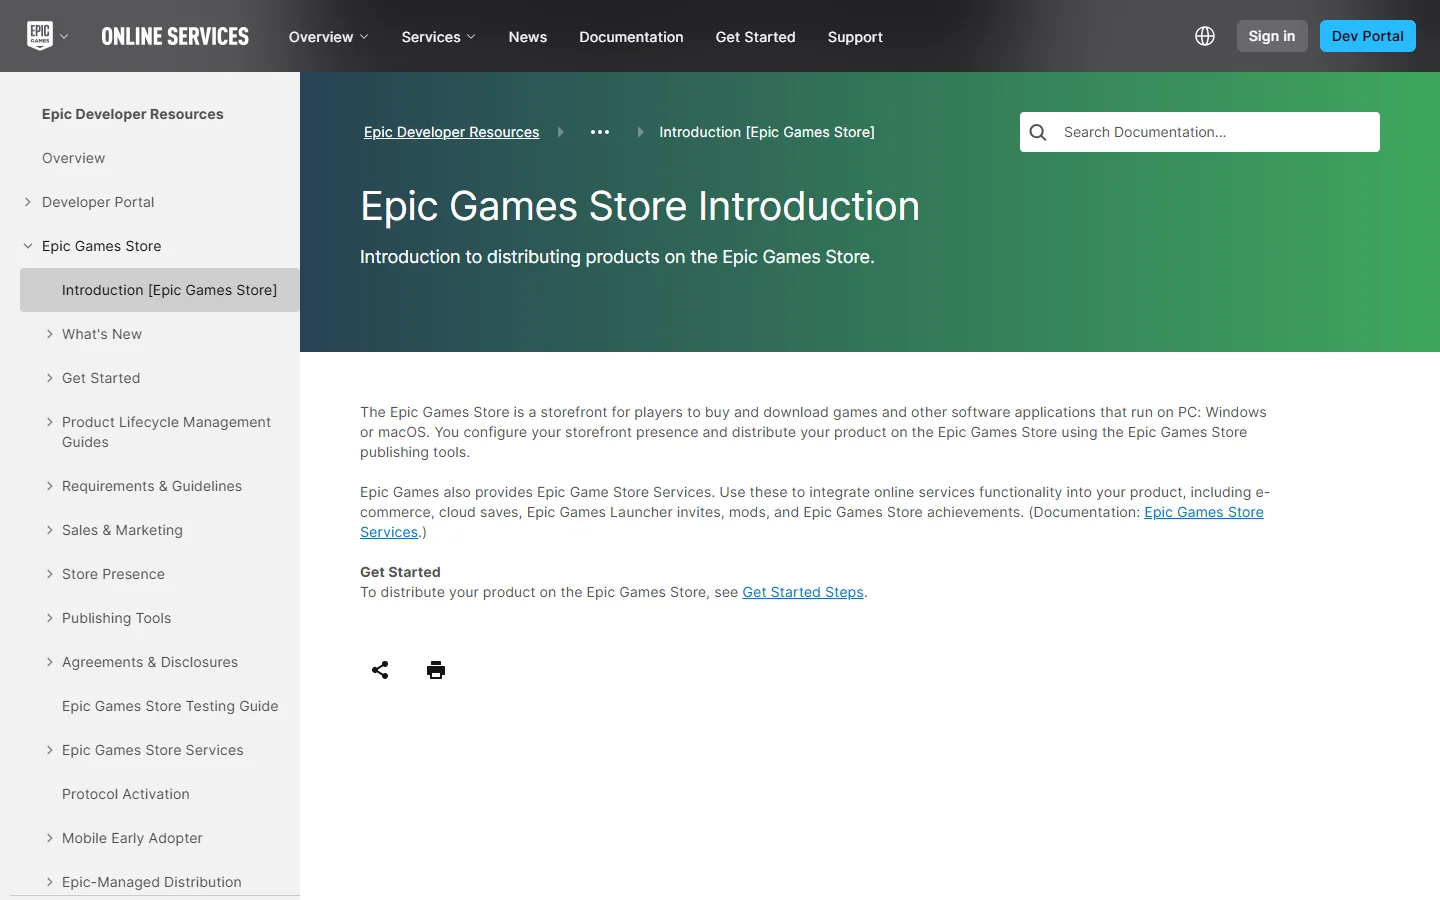Select Introduction [Epic Games Store] in sidebar
This screenshot has width=1440, height=900.
tap(160, 290)
